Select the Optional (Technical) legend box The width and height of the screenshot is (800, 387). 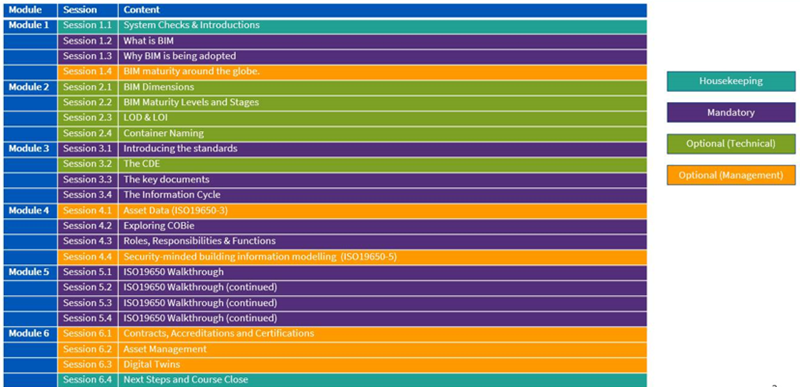pyautogui.click(x=731, y=144)
